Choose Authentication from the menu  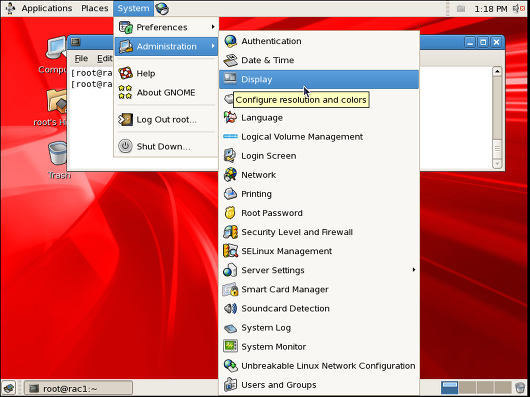(319, 41)
